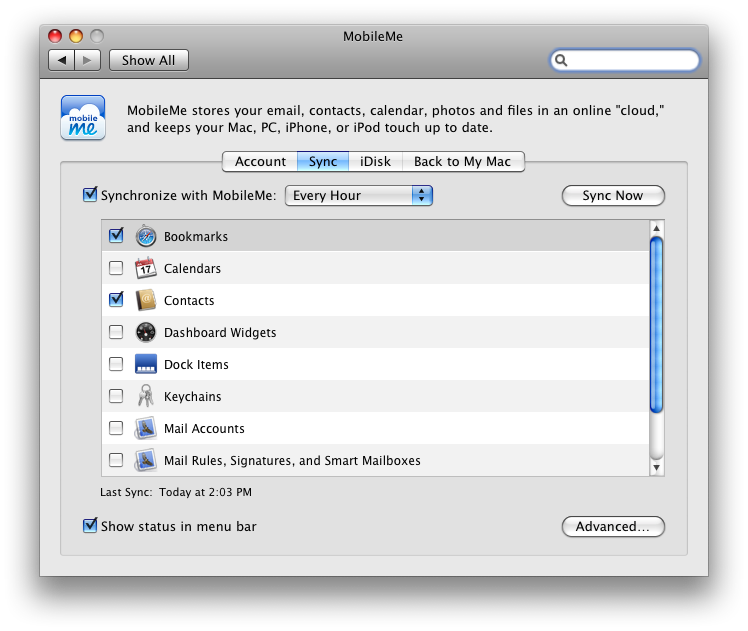The image size is (748, 631).
Task: Close the MobileMe window with red button
Action: [x=55, y=36]
